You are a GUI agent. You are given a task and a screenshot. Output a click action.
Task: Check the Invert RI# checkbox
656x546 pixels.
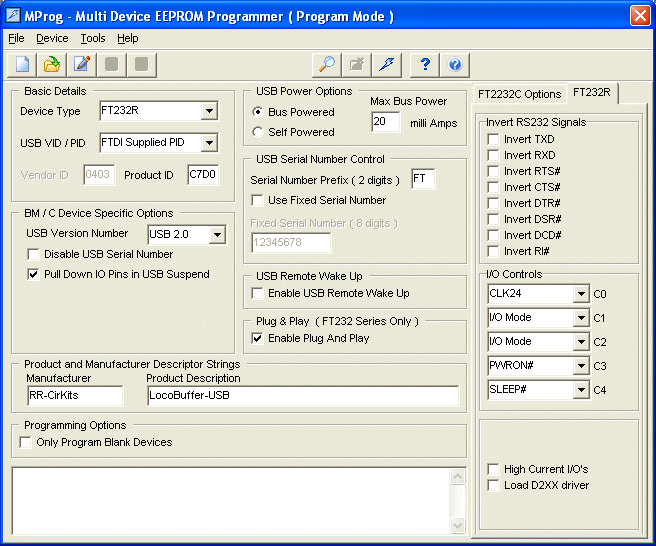click(494, 251)
